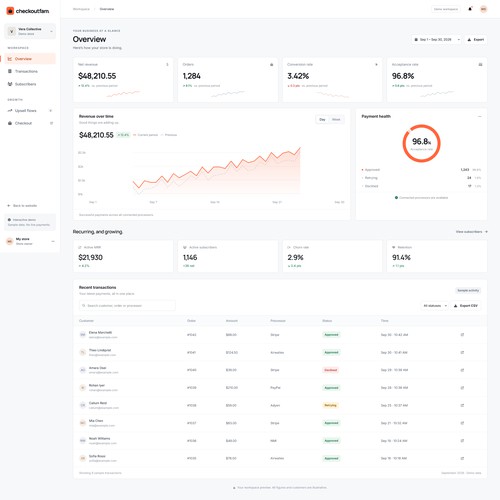This screenshot has width=500, height=500.
Task: Click the PayPal processor cell
Action: click(275, 388)
